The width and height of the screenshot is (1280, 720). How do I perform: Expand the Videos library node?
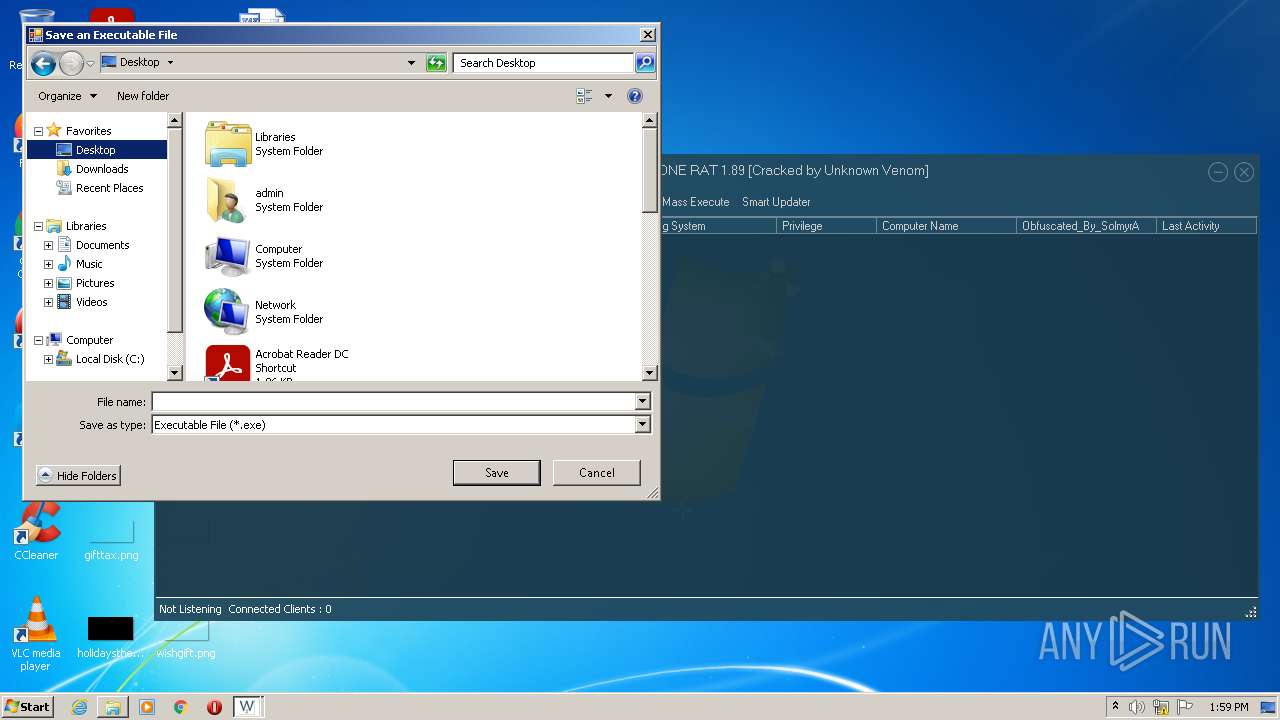(x=48, y=302)
